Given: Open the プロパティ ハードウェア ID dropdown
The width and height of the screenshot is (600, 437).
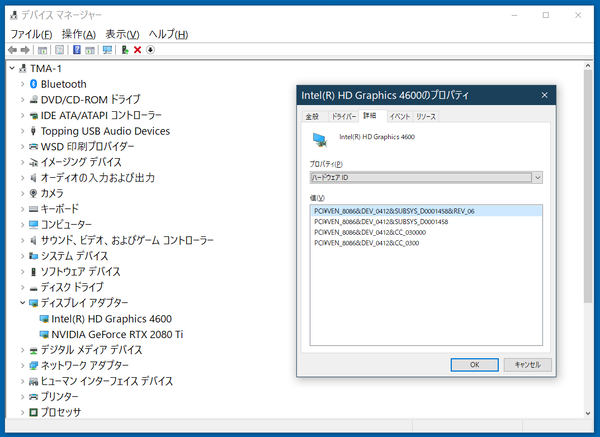Looking at the screenshot, I should [537, 178].
